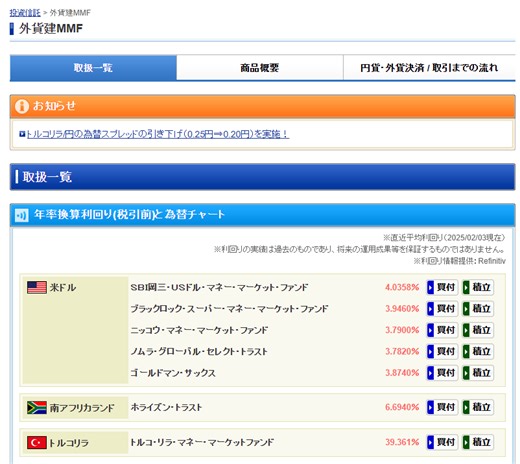Click the 米ドル currency label

(63, 287)
